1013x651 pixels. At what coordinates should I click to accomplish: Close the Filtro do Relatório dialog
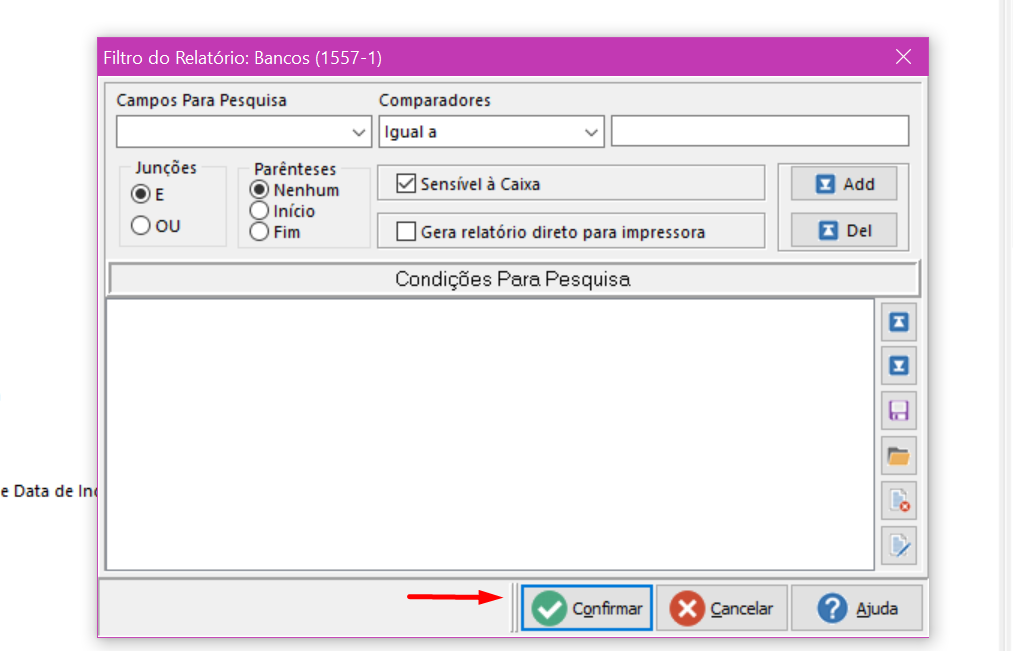903,57
